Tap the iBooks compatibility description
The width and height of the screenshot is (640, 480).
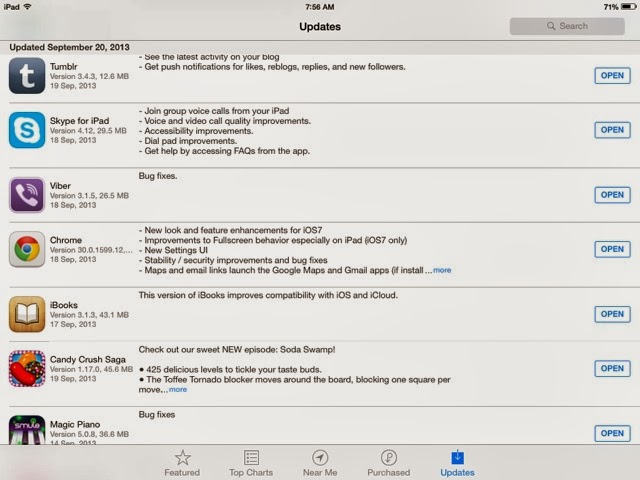268,295
